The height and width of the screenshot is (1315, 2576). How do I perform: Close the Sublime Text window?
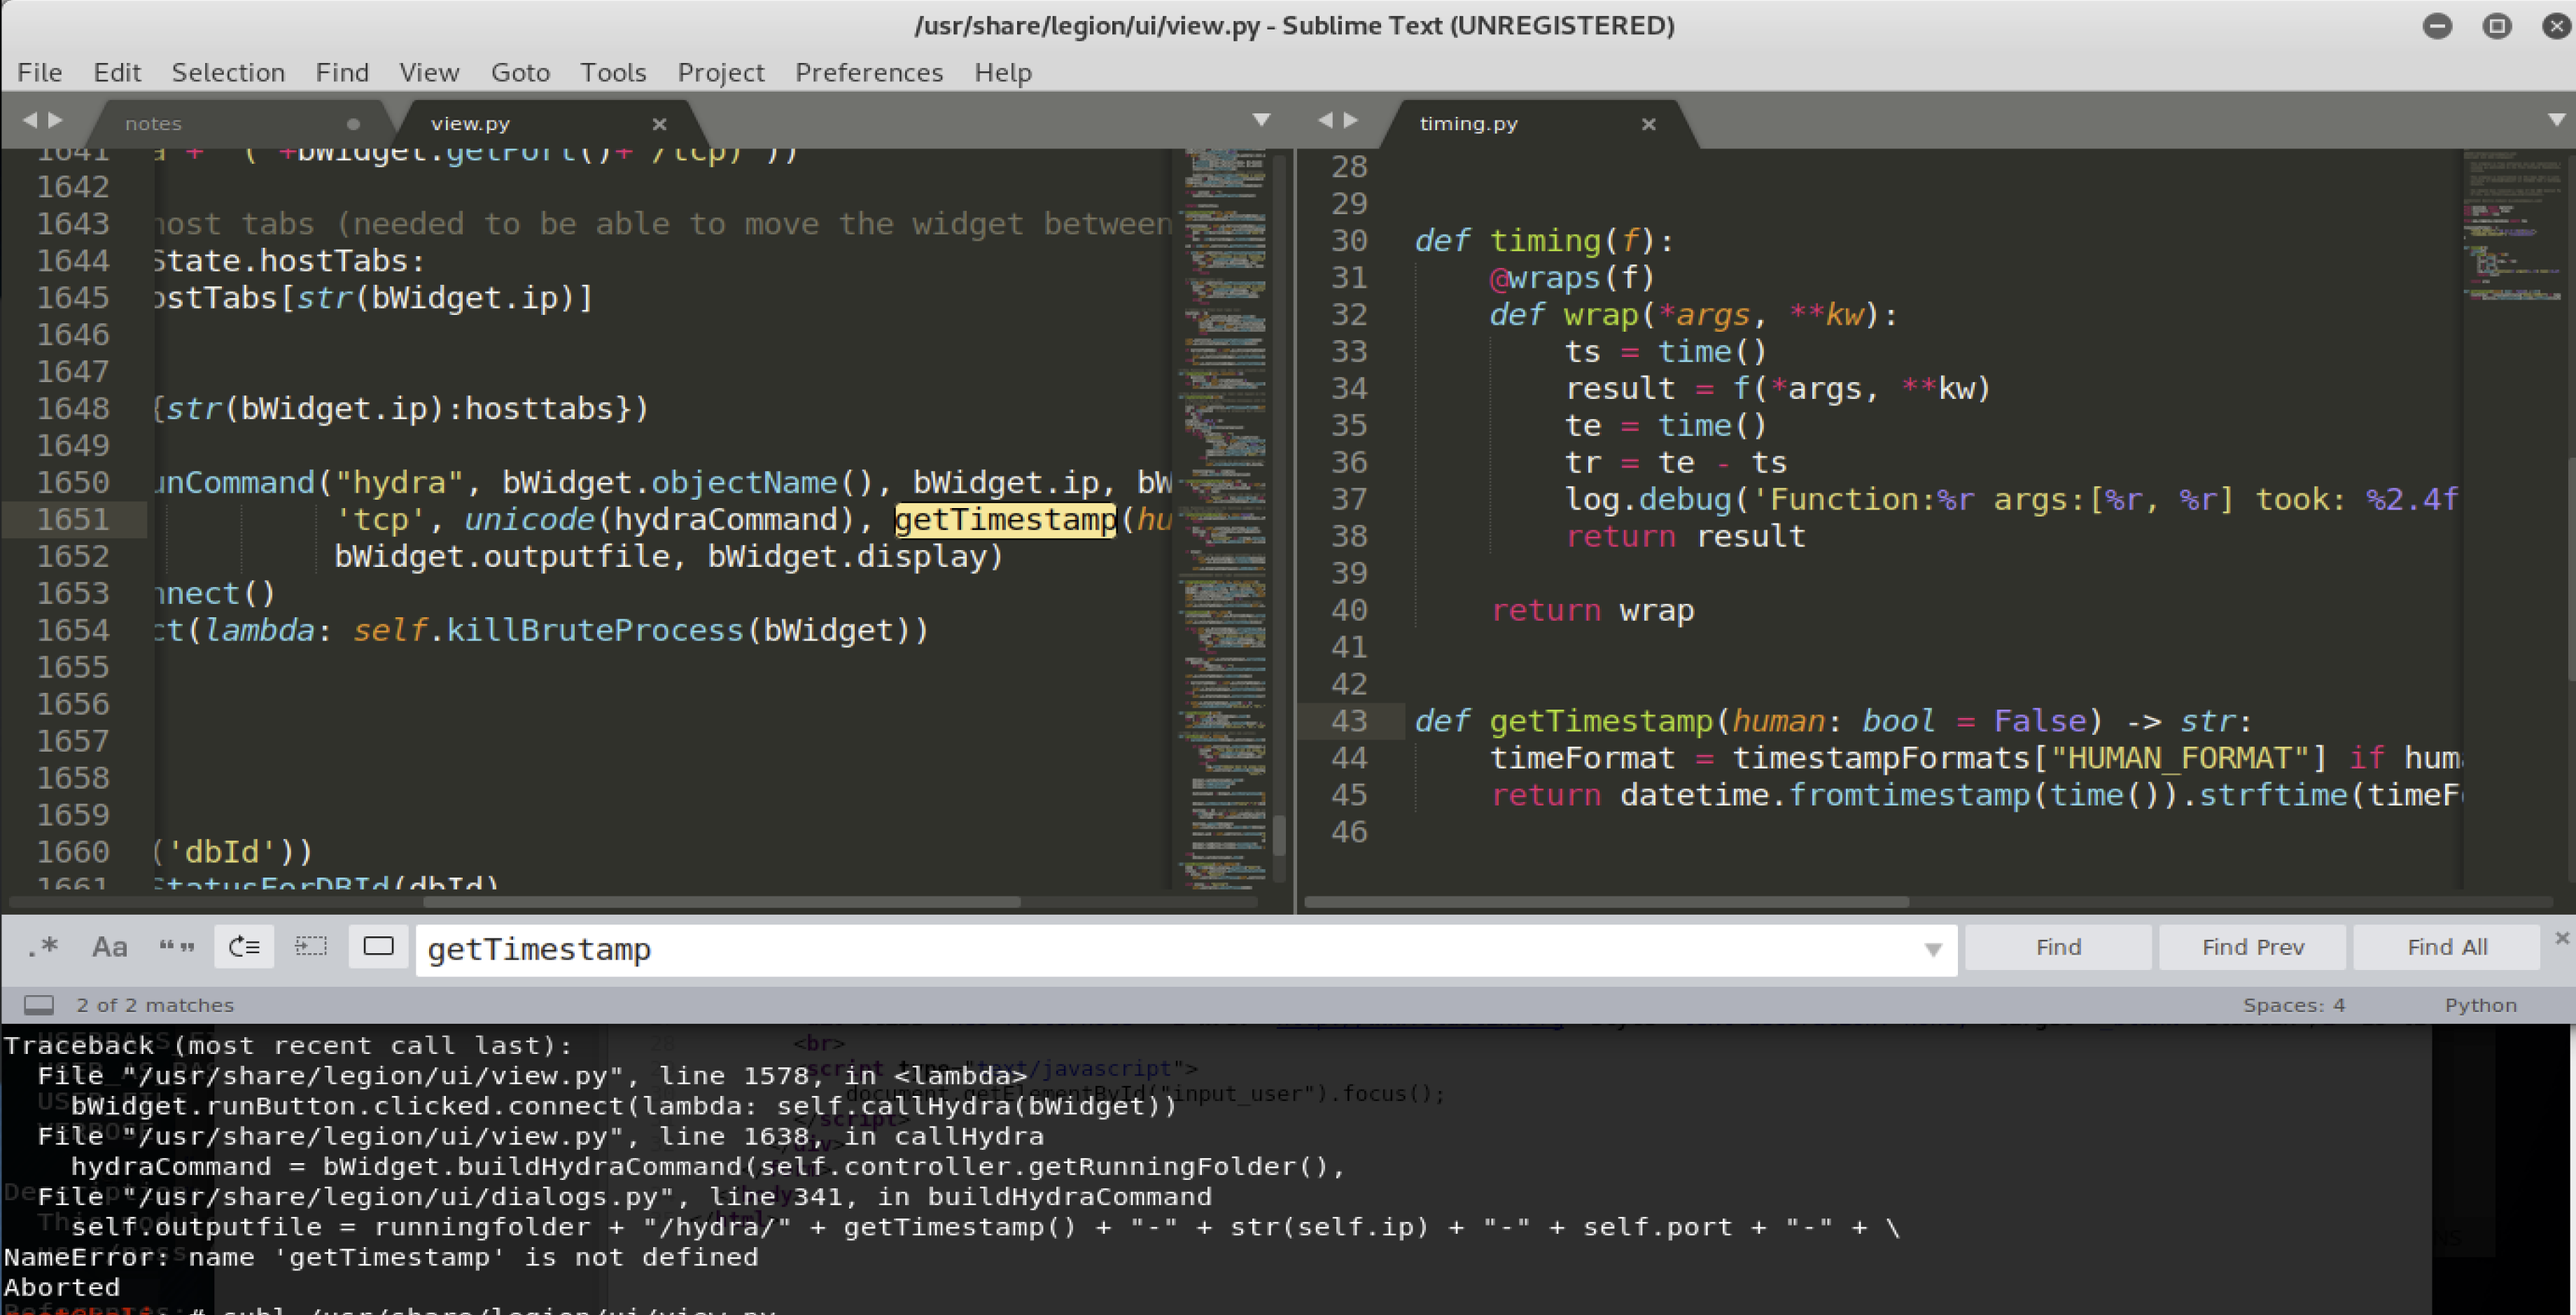tap(2557, 26)
